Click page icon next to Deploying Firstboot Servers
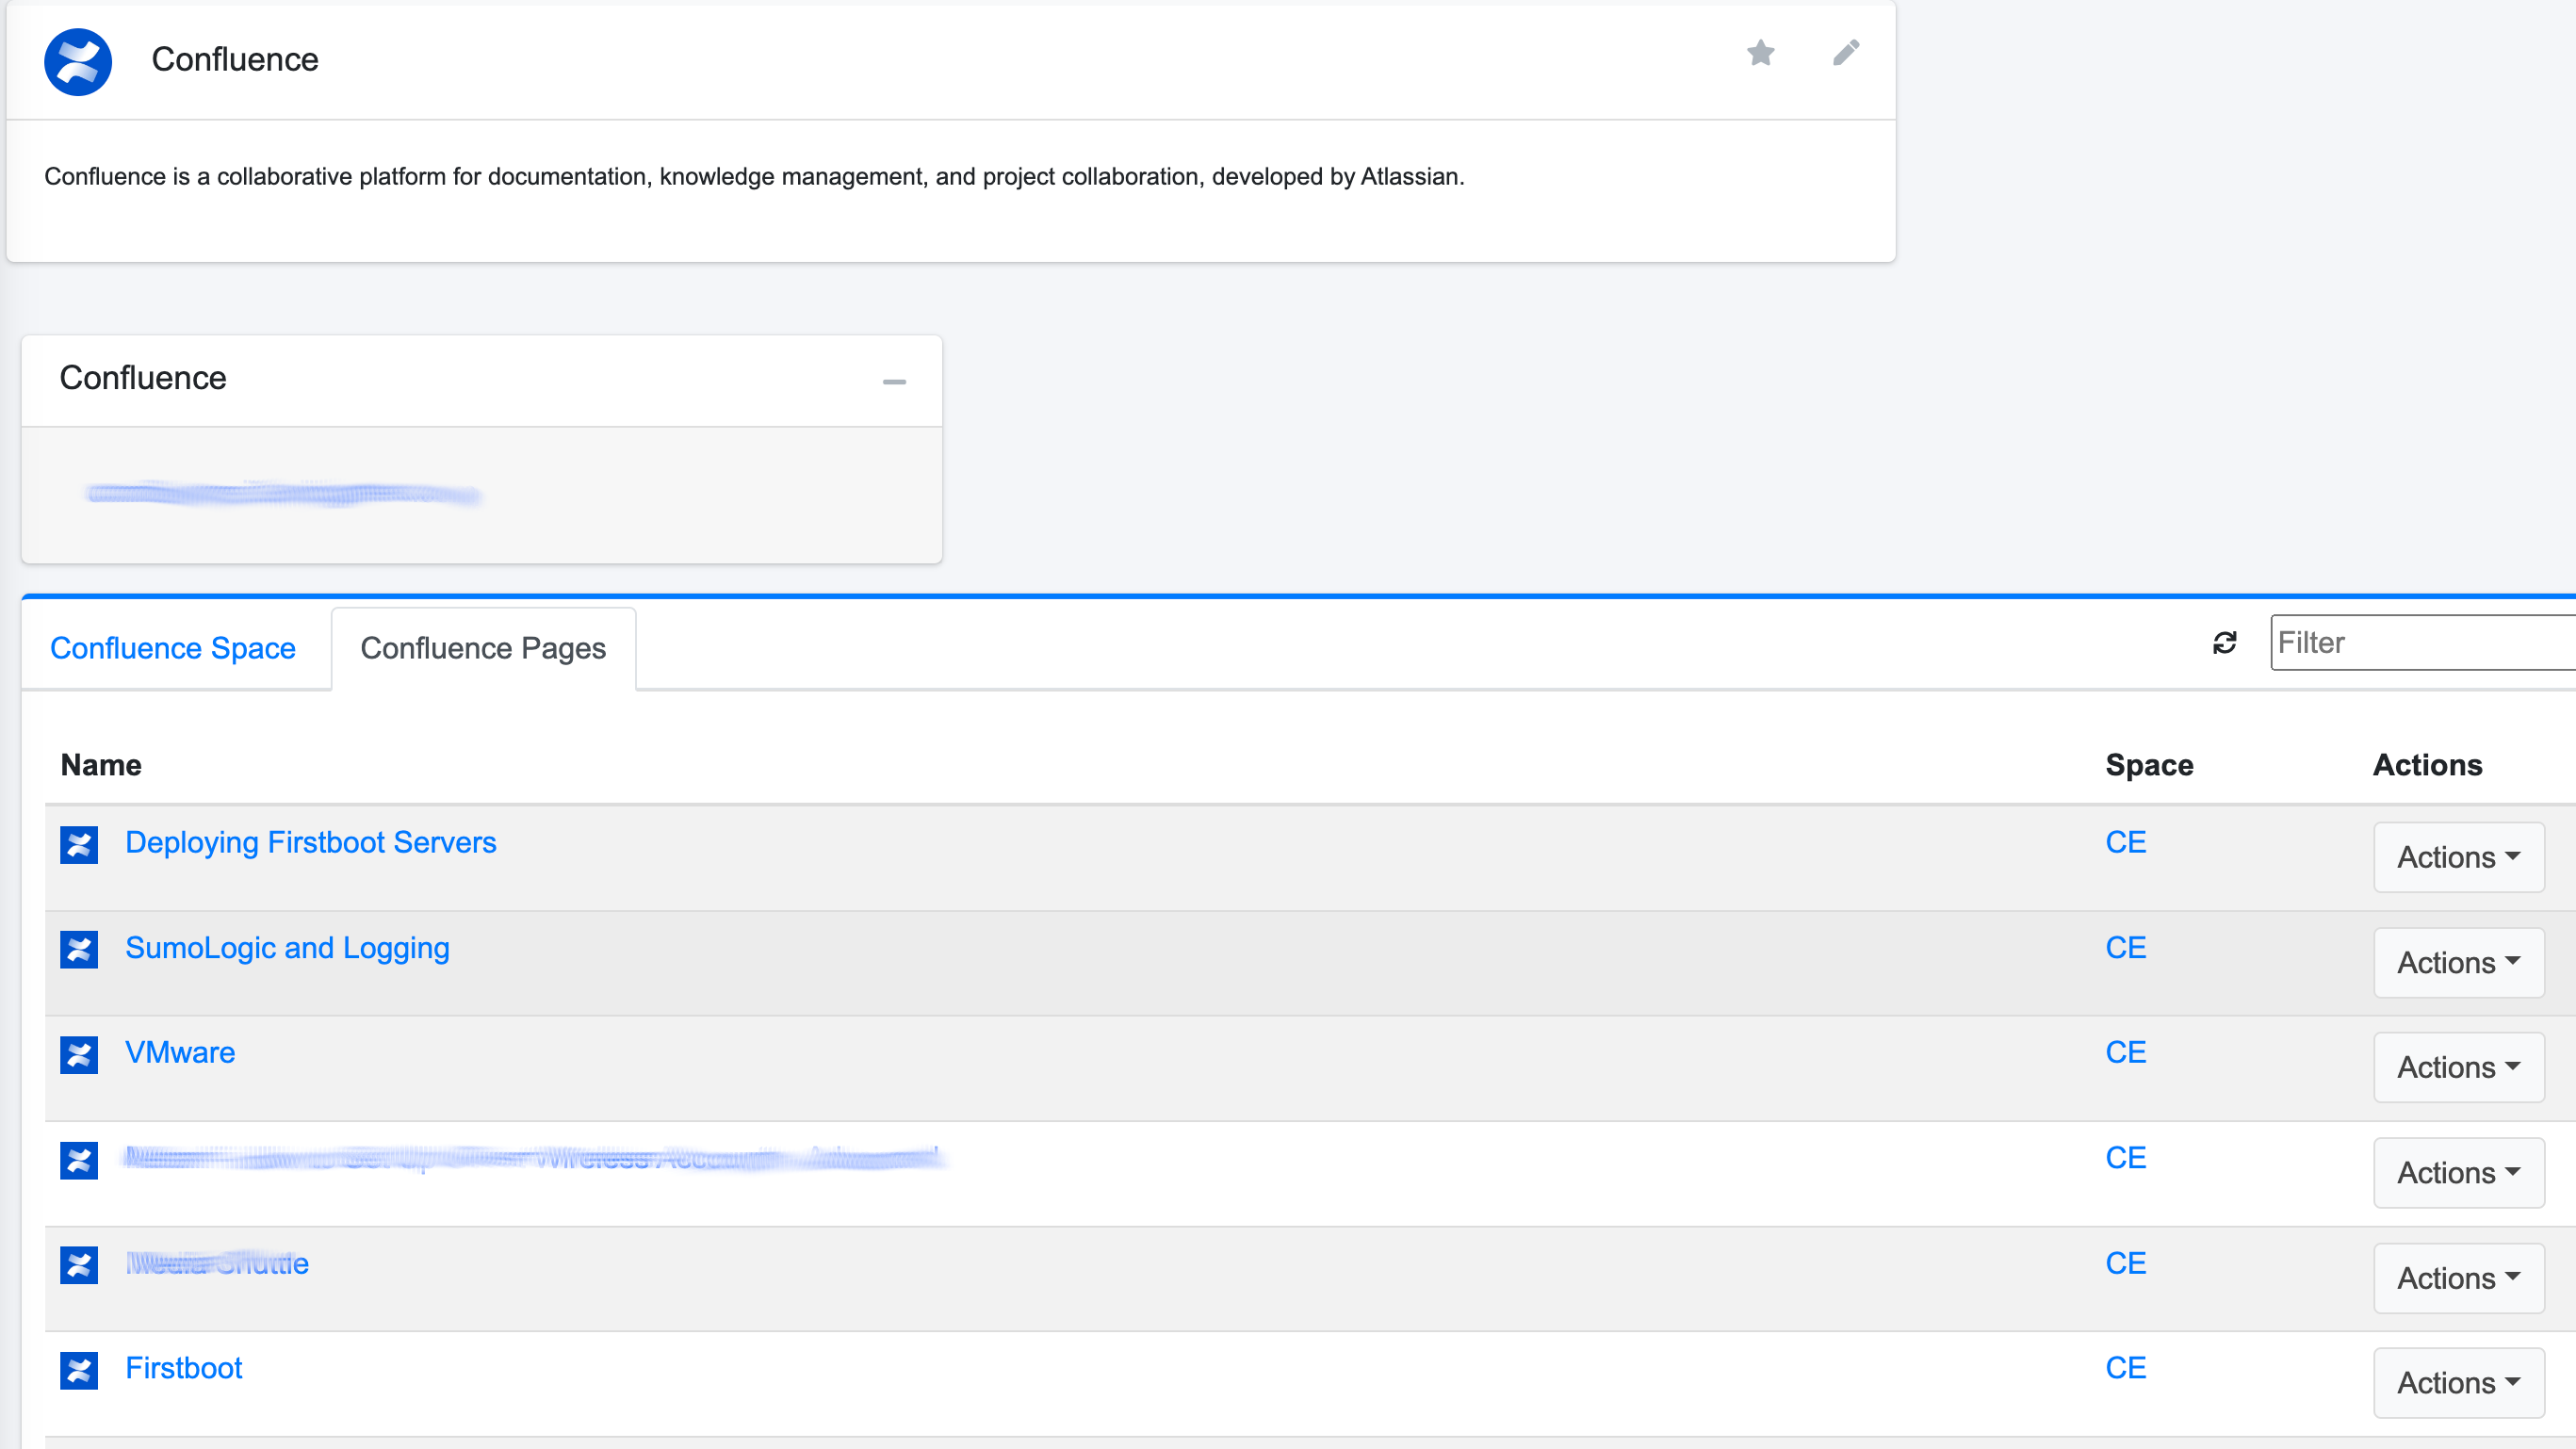The height and width of the screenshot is (1449, 2576). pyautogui.click(x=79, y=845)
